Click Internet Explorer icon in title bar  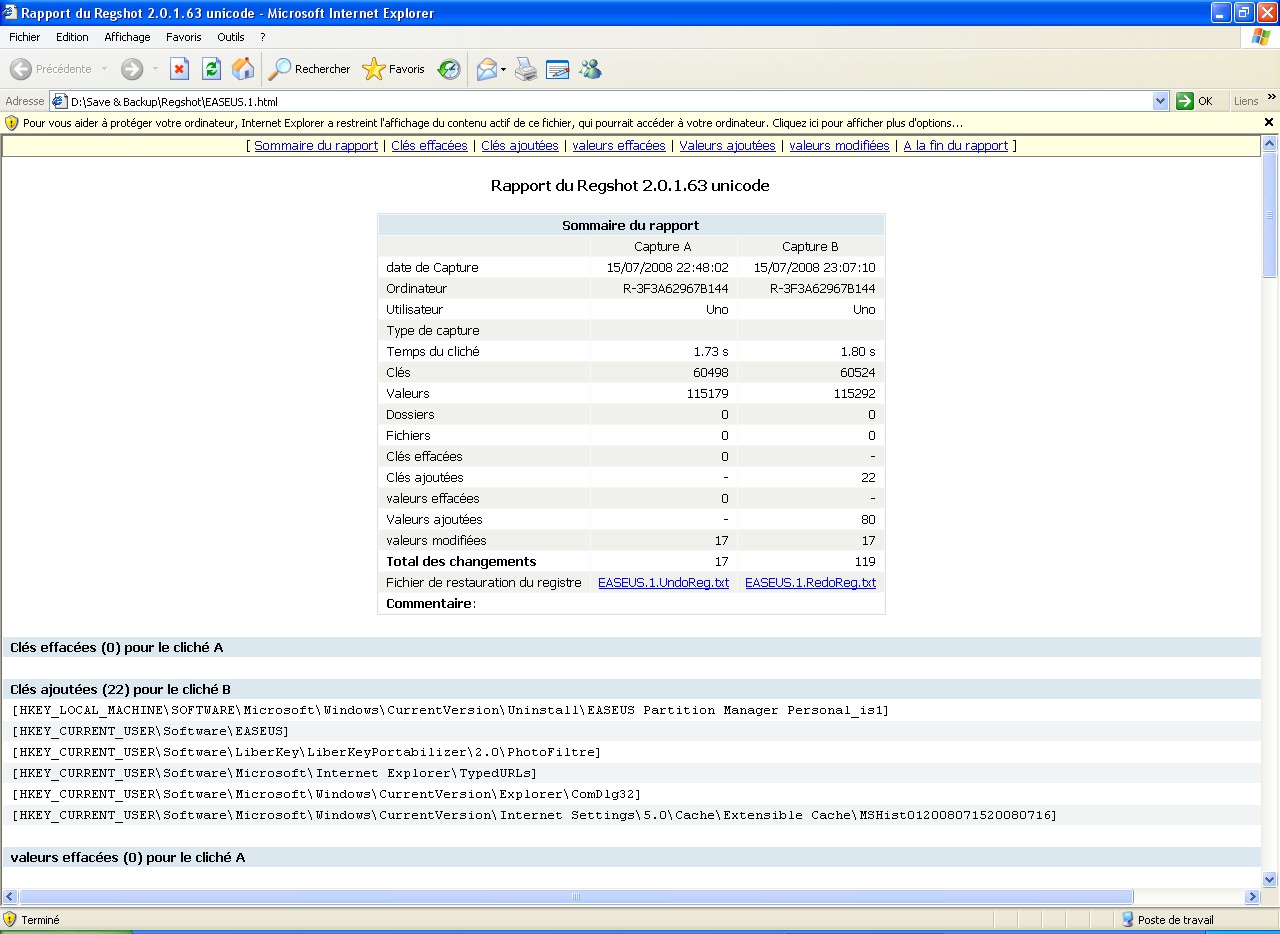click(x=11, y=13)
